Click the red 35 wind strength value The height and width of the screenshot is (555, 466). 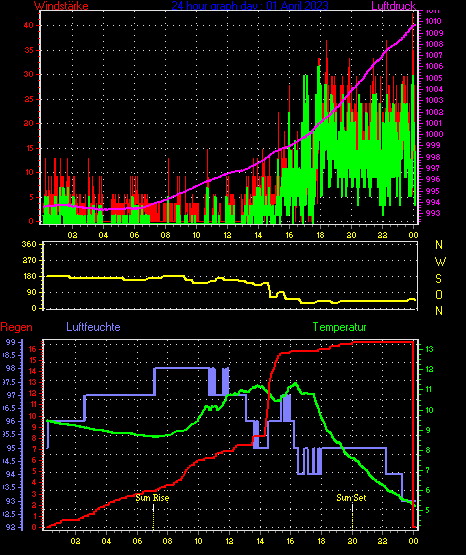(x=29, y=50)
